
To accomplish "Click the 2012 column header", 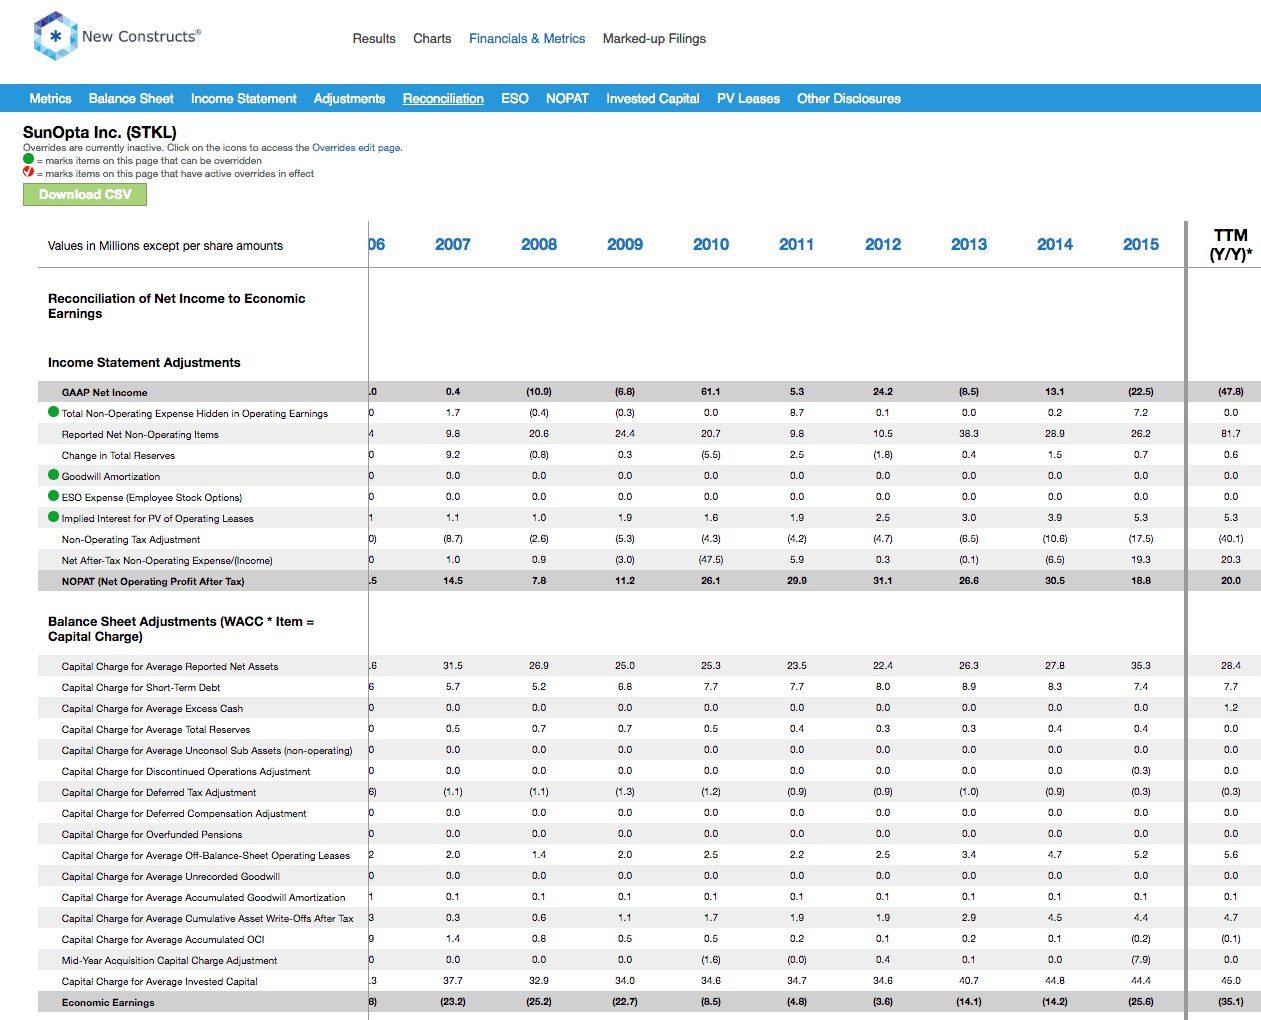I will point(883,244).
